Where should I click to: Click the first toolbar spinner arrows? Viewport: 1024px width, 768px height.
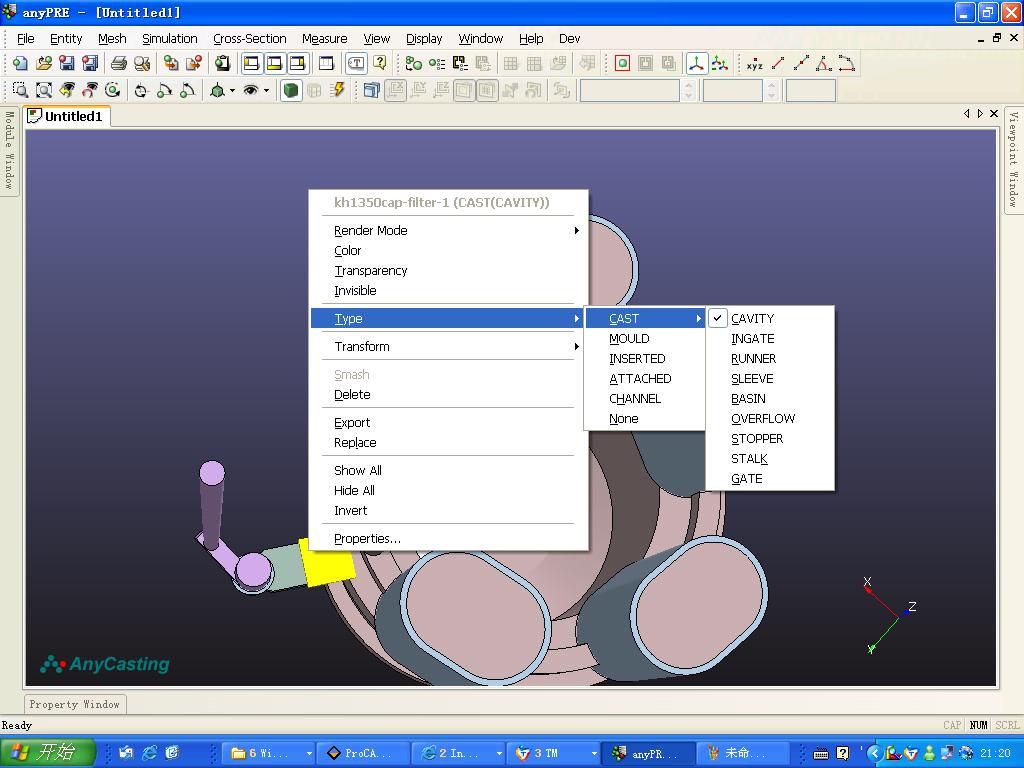[x=688, y=90]
